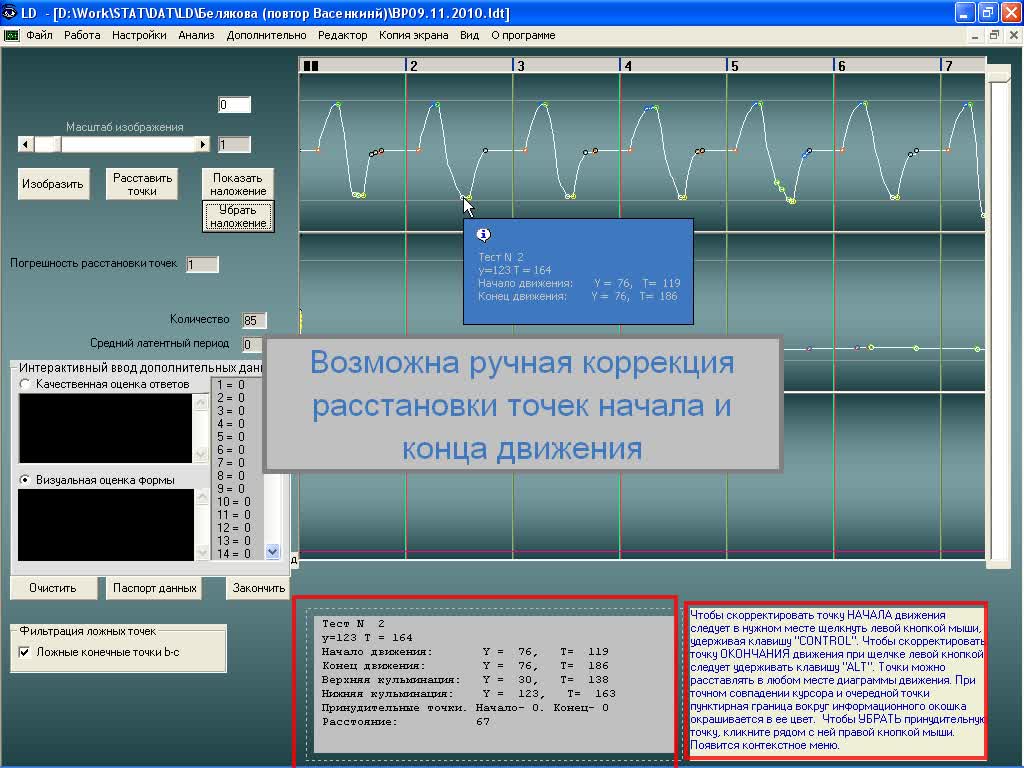Click the Убрать наложение button
Image resolution: width=1024 pixels, height=768 pixels.
tap(238, 216)
